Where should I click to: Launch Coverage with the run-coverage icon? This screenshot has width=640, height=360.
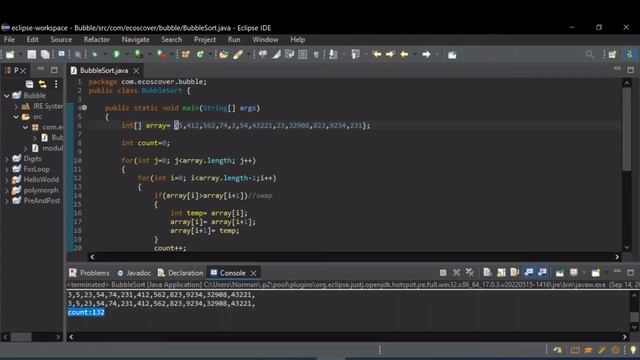click(x=138, y=54)
